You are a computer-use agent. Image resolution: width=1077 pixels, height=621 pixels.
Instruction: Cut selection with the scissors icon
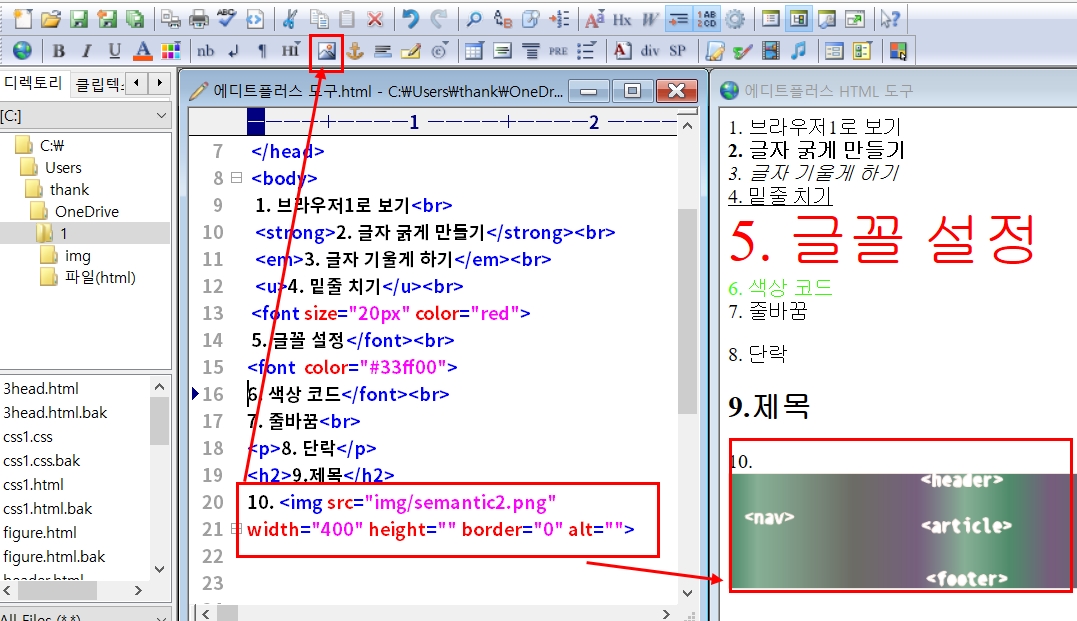290,19
